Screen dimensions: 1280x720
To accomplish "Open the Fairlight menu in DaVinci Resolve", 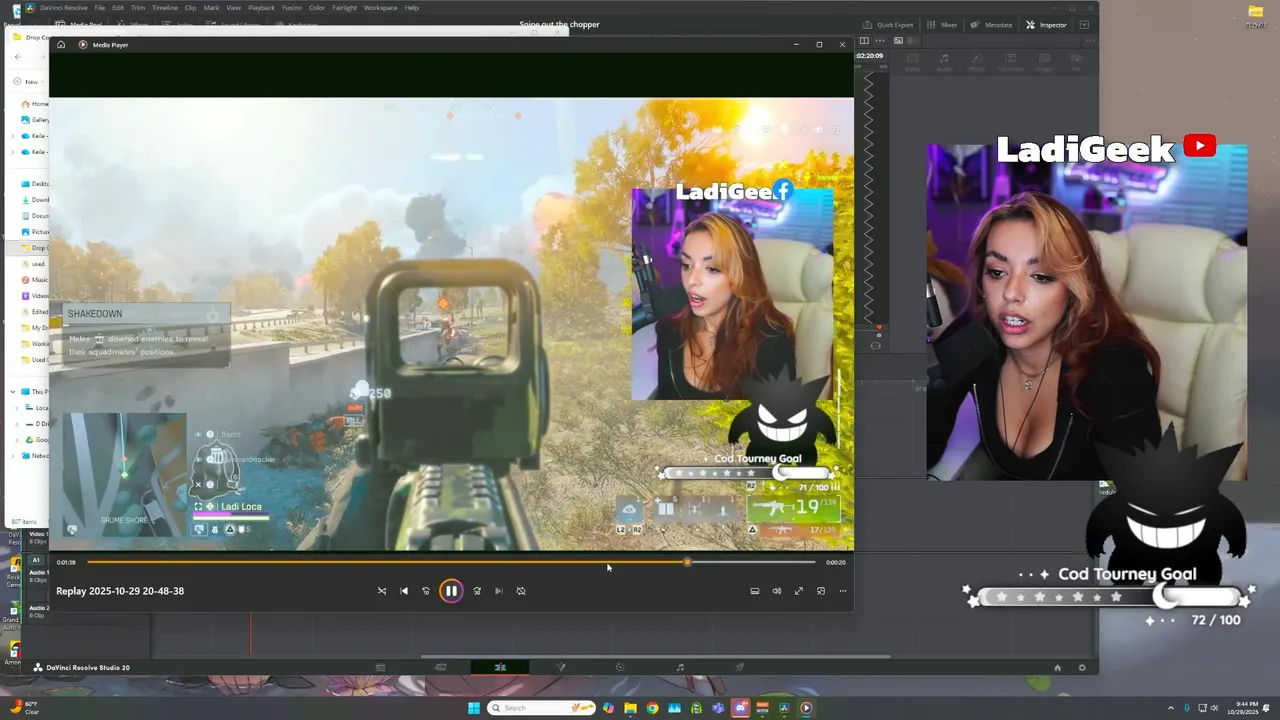I will click(344, 8).
